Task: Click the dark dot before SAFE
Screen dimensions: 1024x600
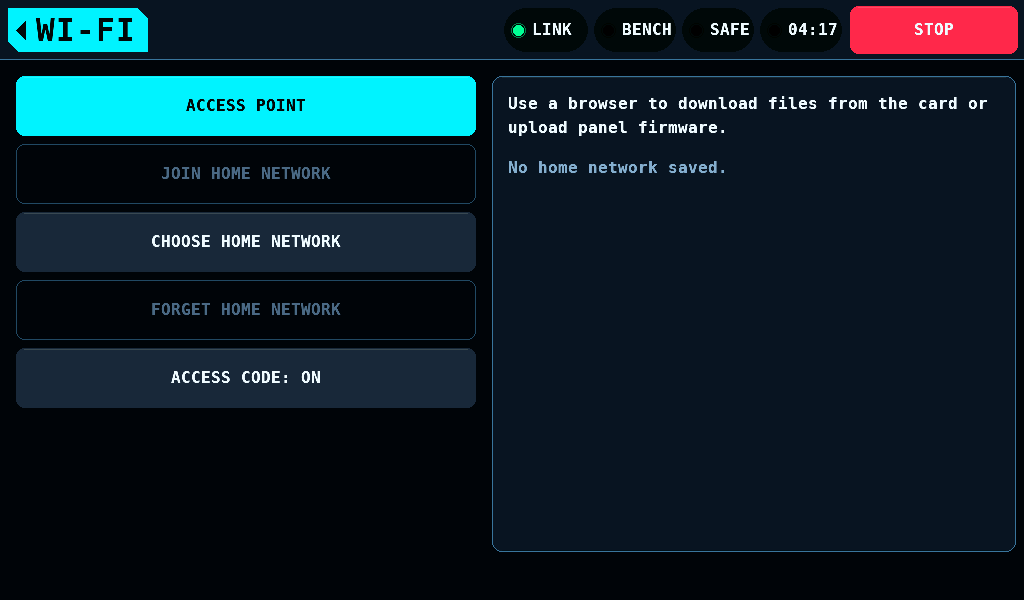Action: click(x=696, y=30)
